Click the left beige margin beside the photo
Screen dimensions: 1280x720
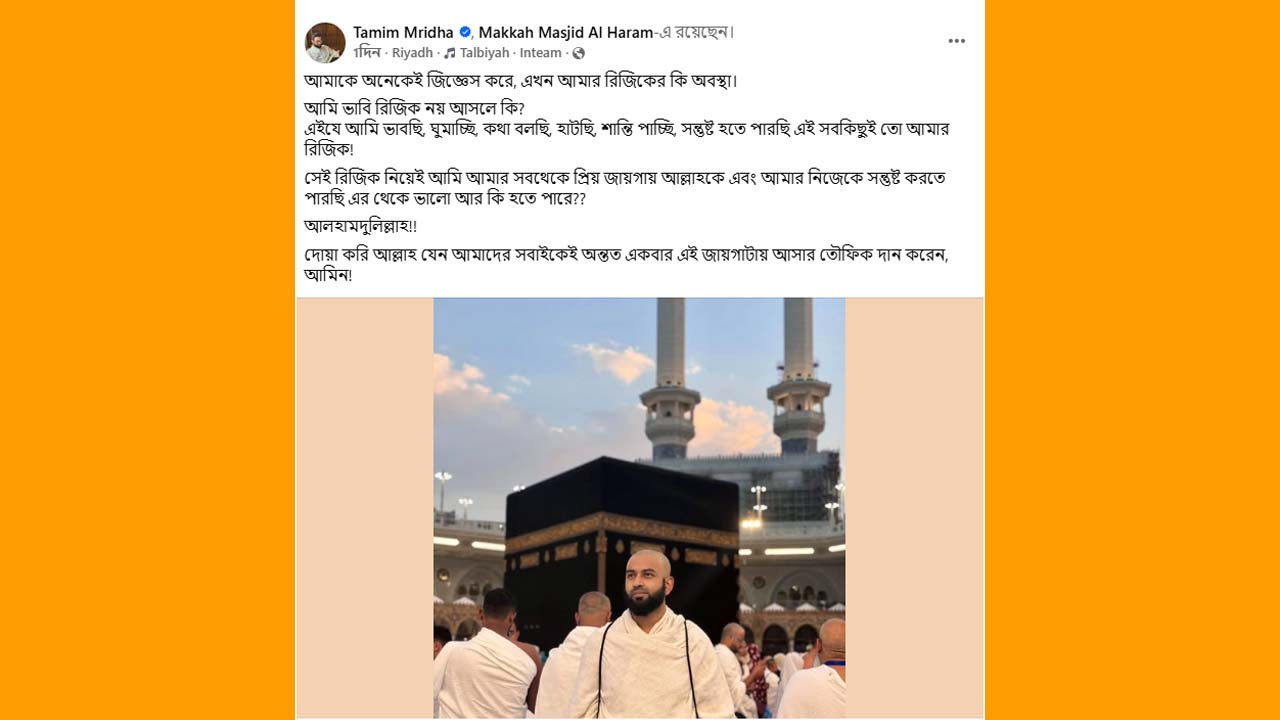click(365, 508)
